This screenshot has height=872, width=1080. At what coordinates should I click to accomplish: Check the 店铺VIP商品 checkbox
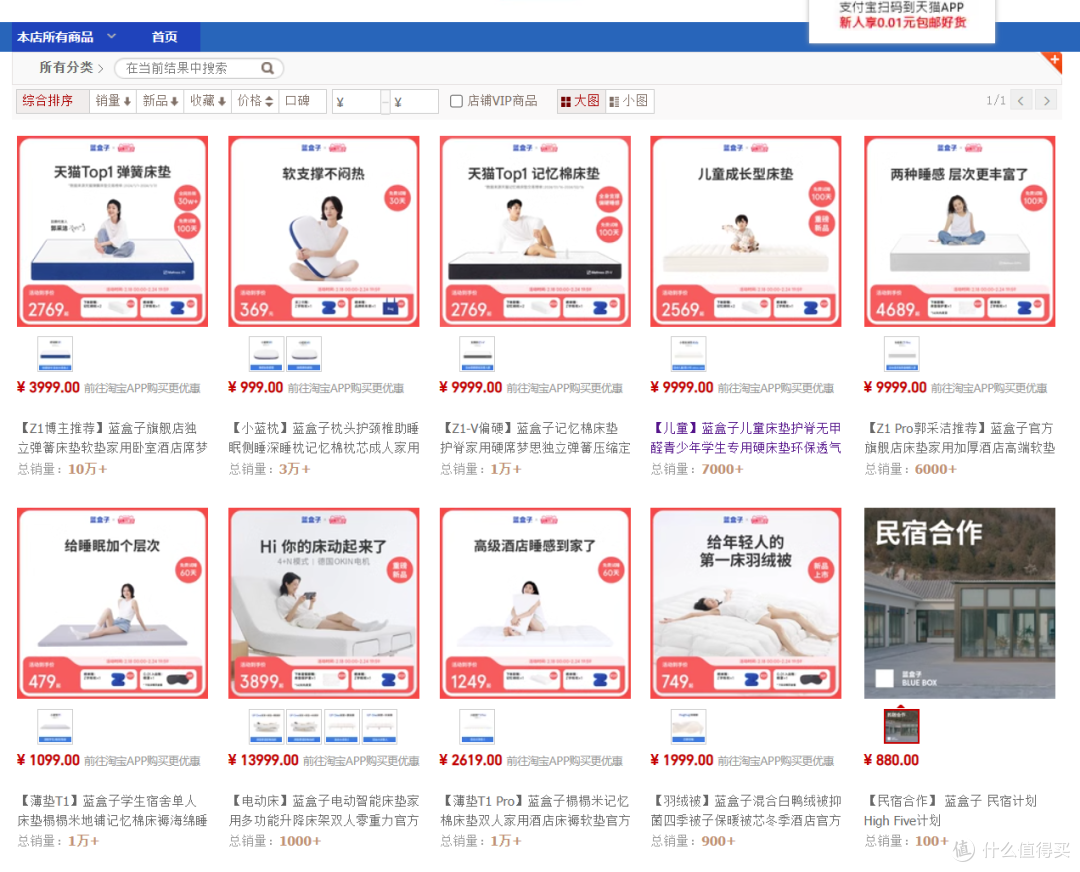(456, 101)
